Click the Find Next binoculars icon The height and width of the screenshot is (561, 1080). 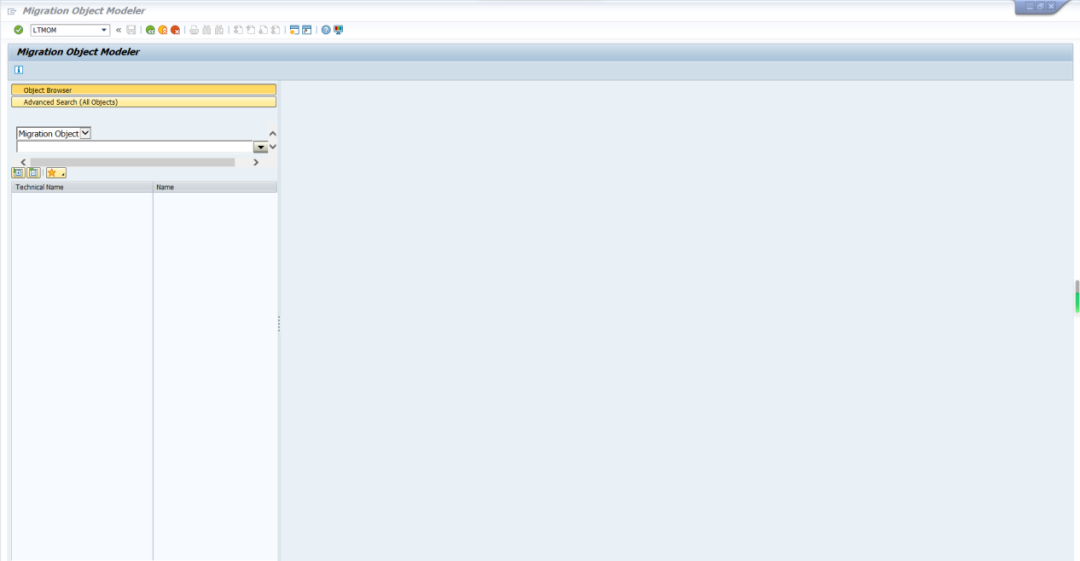(x=219, y=30)
